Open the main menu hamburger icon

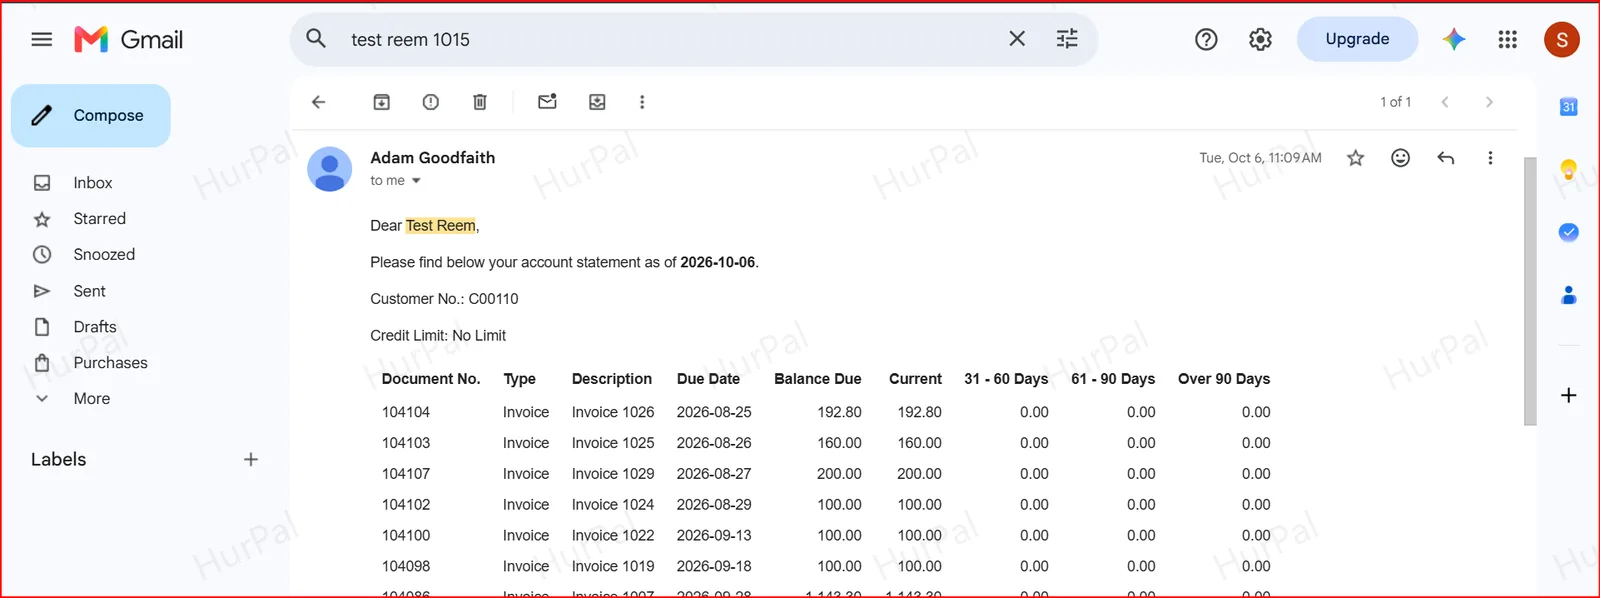pyautogui.click(x=41, y=40)
